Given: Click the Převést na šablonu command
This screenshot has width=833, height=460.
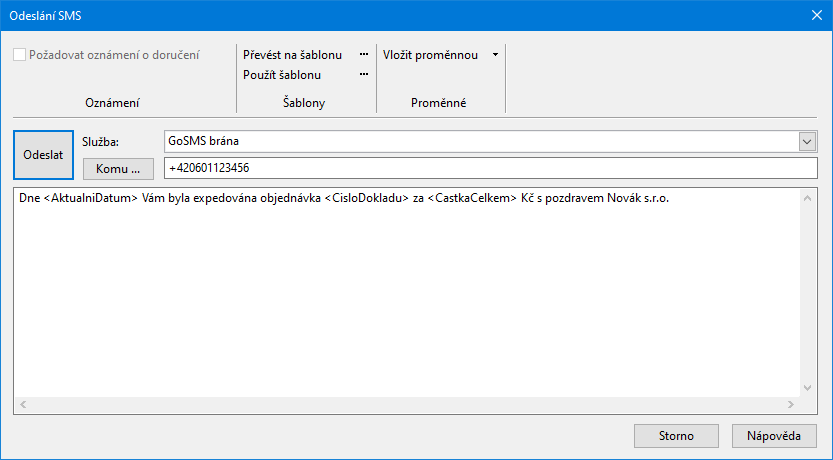Looking at the screenshot, I should pyautogui.click(x=293, y=54).
